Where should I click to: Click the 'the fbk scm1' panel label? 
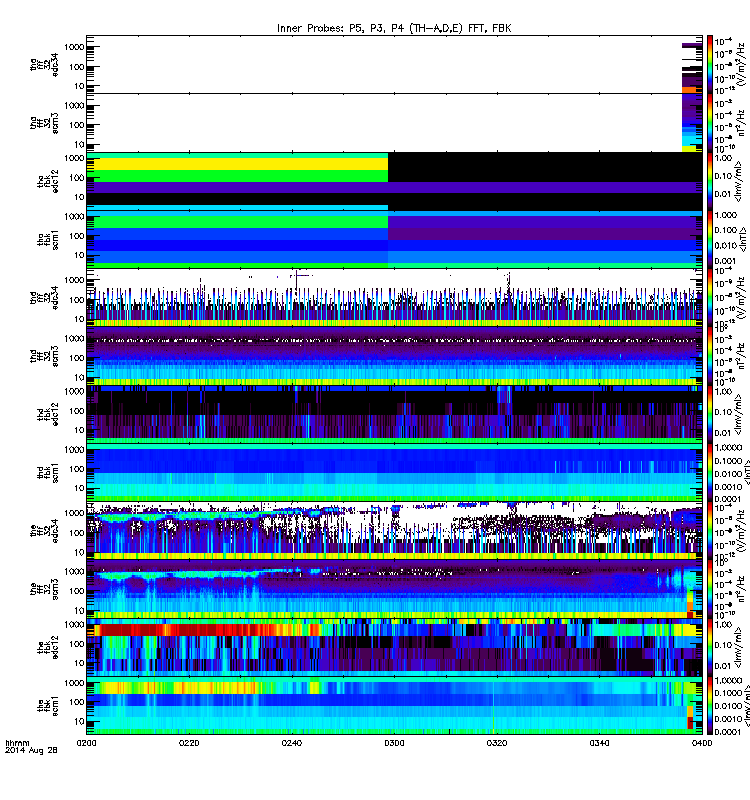point(48,706)
